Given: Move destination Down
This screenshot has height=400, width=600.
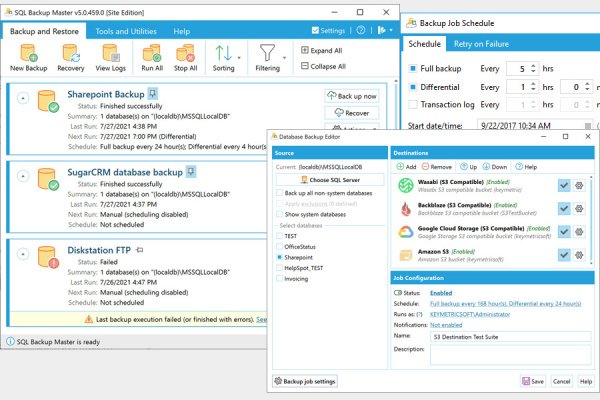Looking at the screenshot, I should pyautogui.click(x=495, y=167).
